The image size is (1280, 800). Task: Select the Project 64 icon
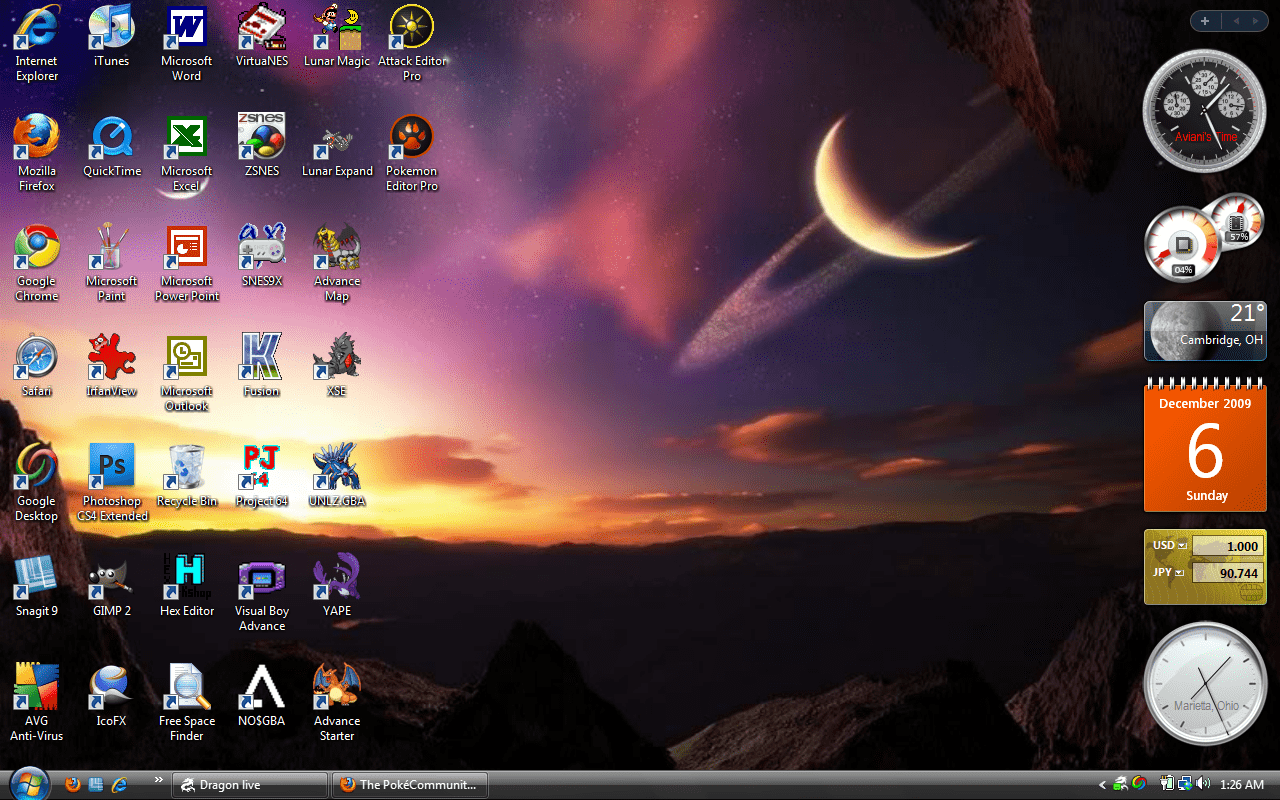coord(262,476)
